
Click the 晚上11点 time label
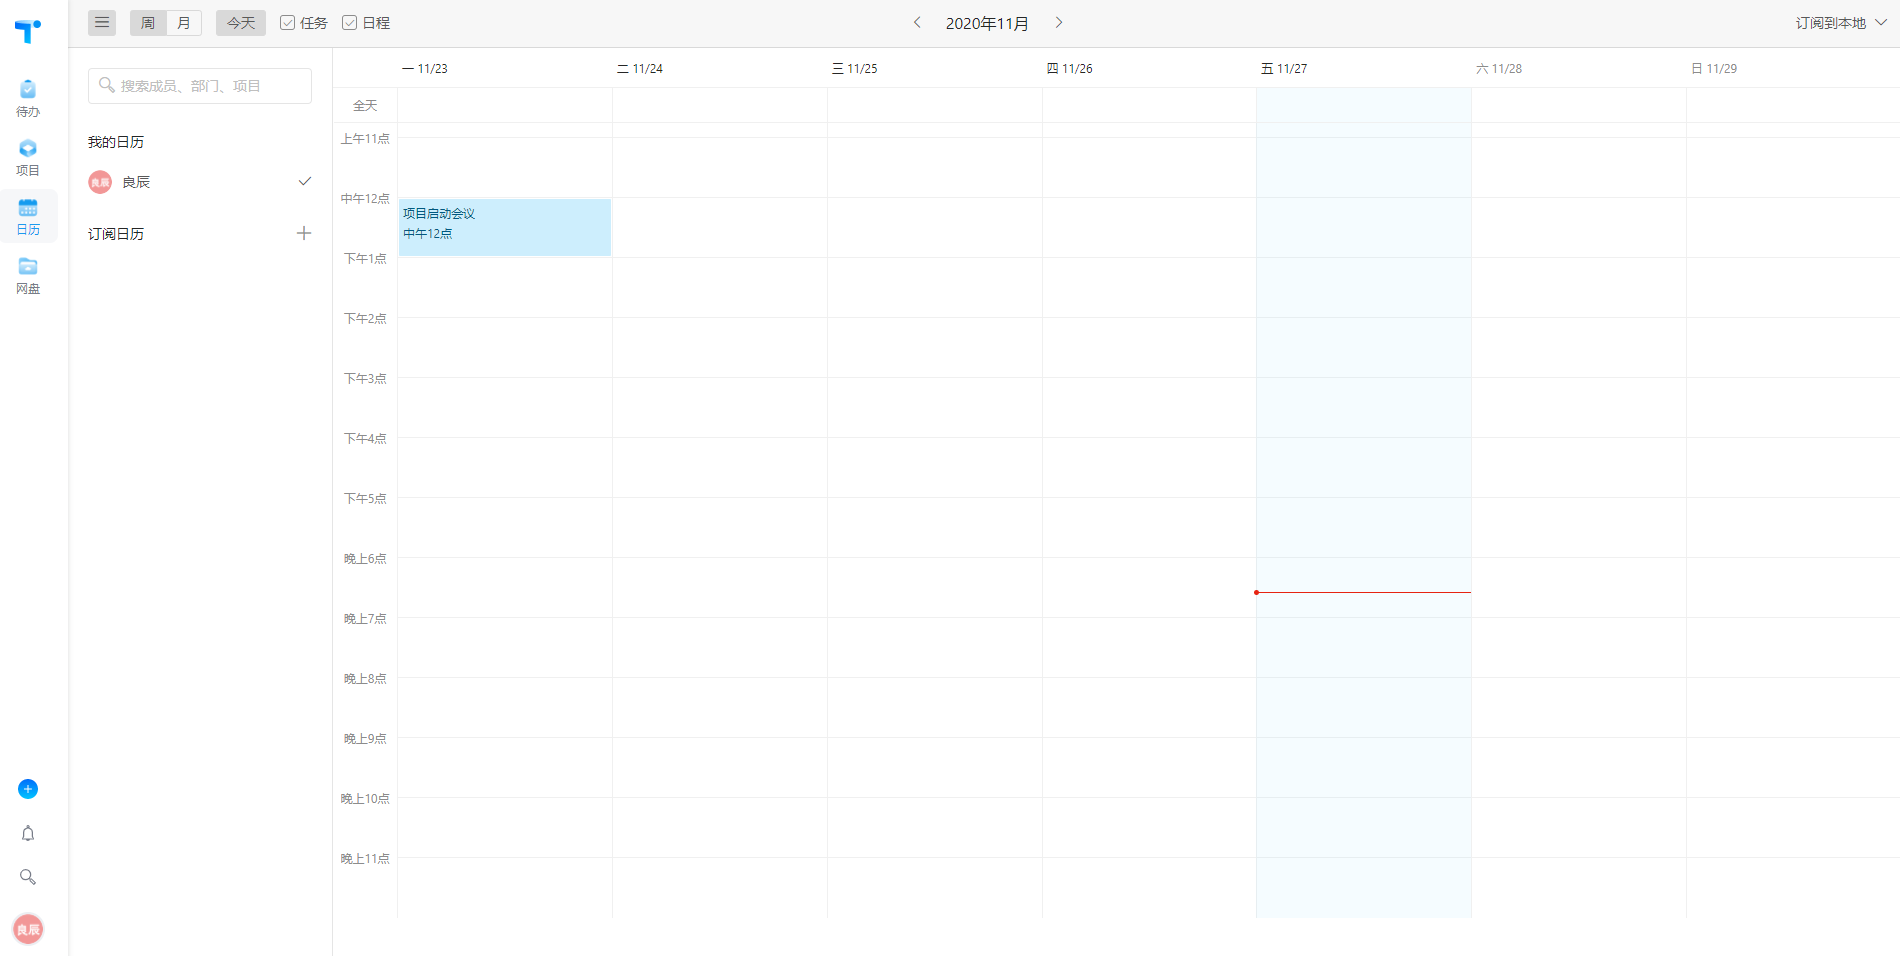365,858
